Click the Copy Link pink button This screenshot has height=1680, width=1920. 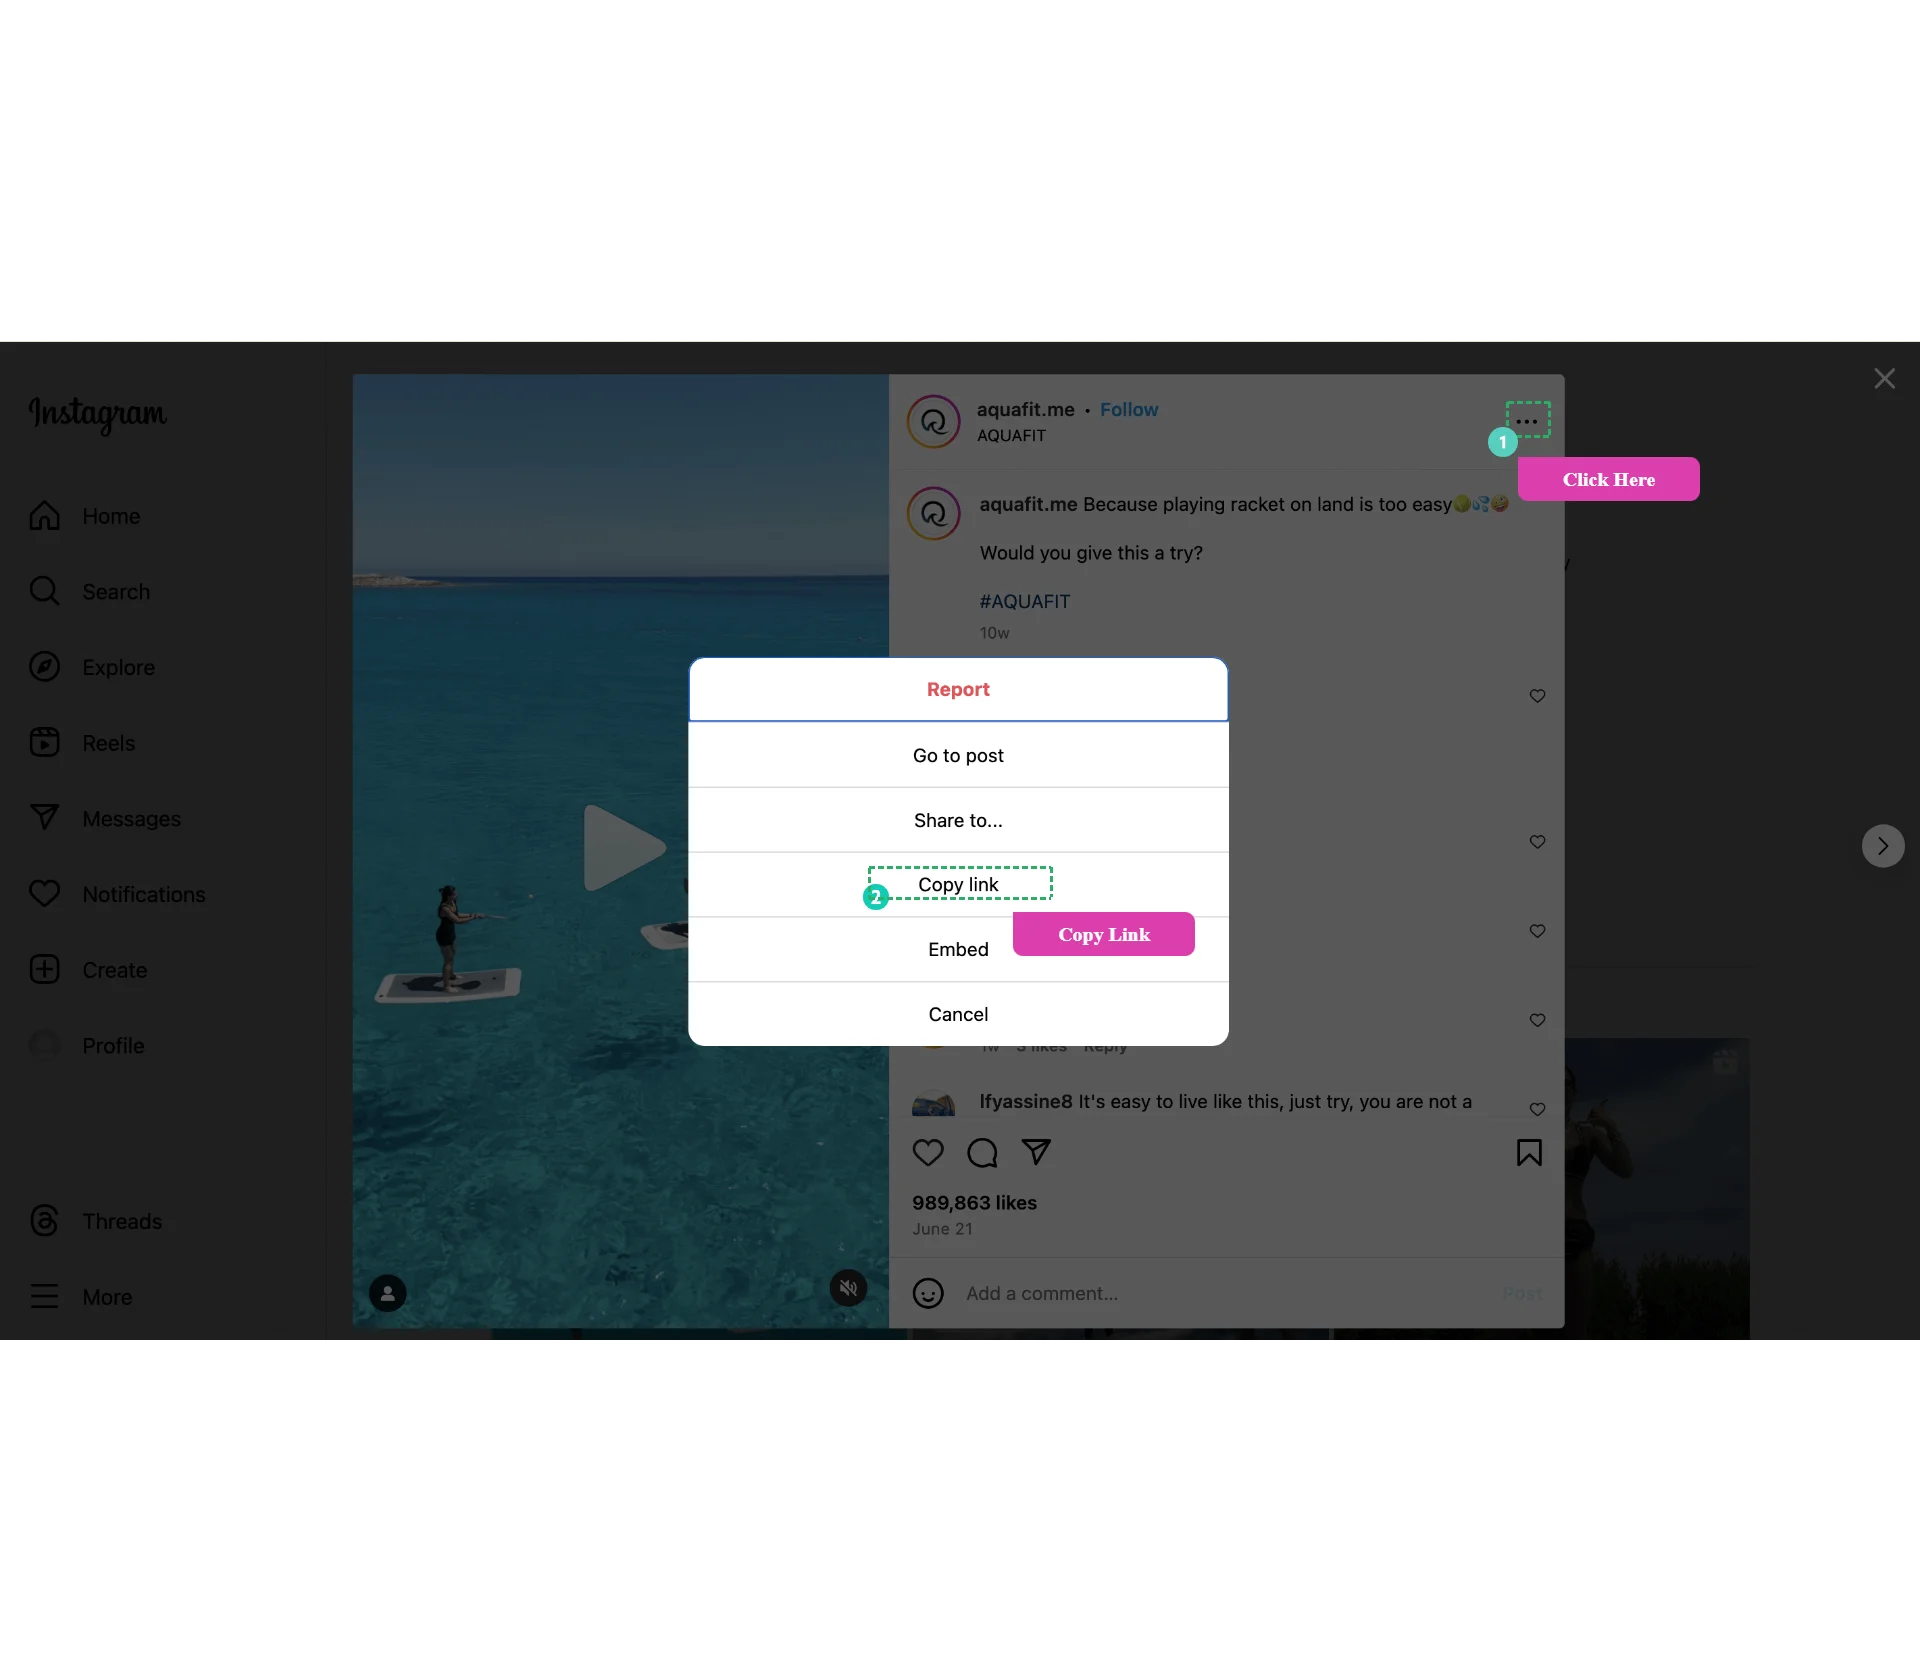pyautogui.click(x=1104, y=932)
